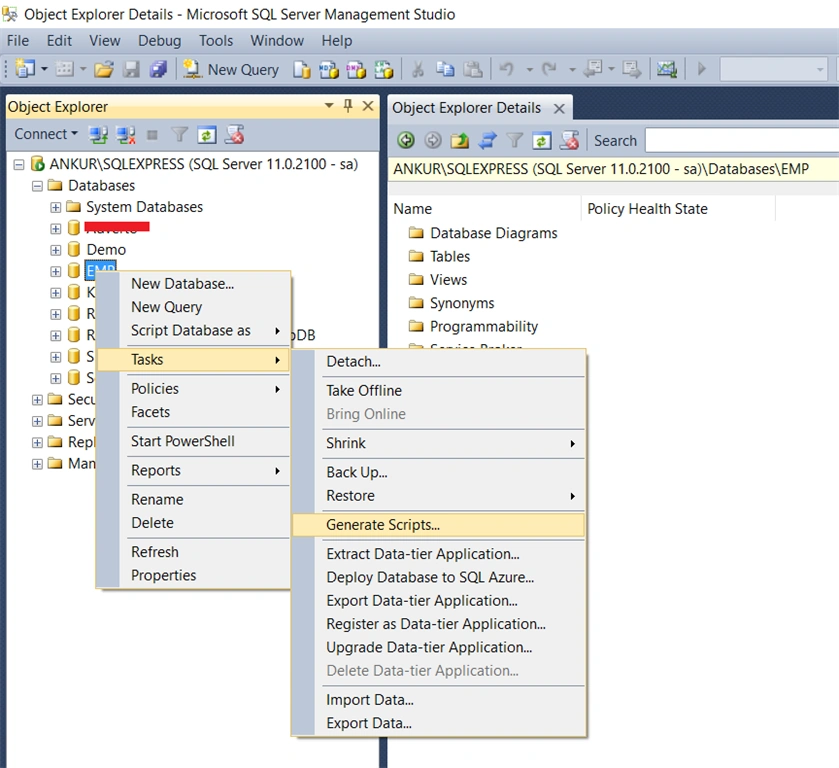
Task: Click the Disconnect icon in Object Explorer
Action: click(126, 135)
